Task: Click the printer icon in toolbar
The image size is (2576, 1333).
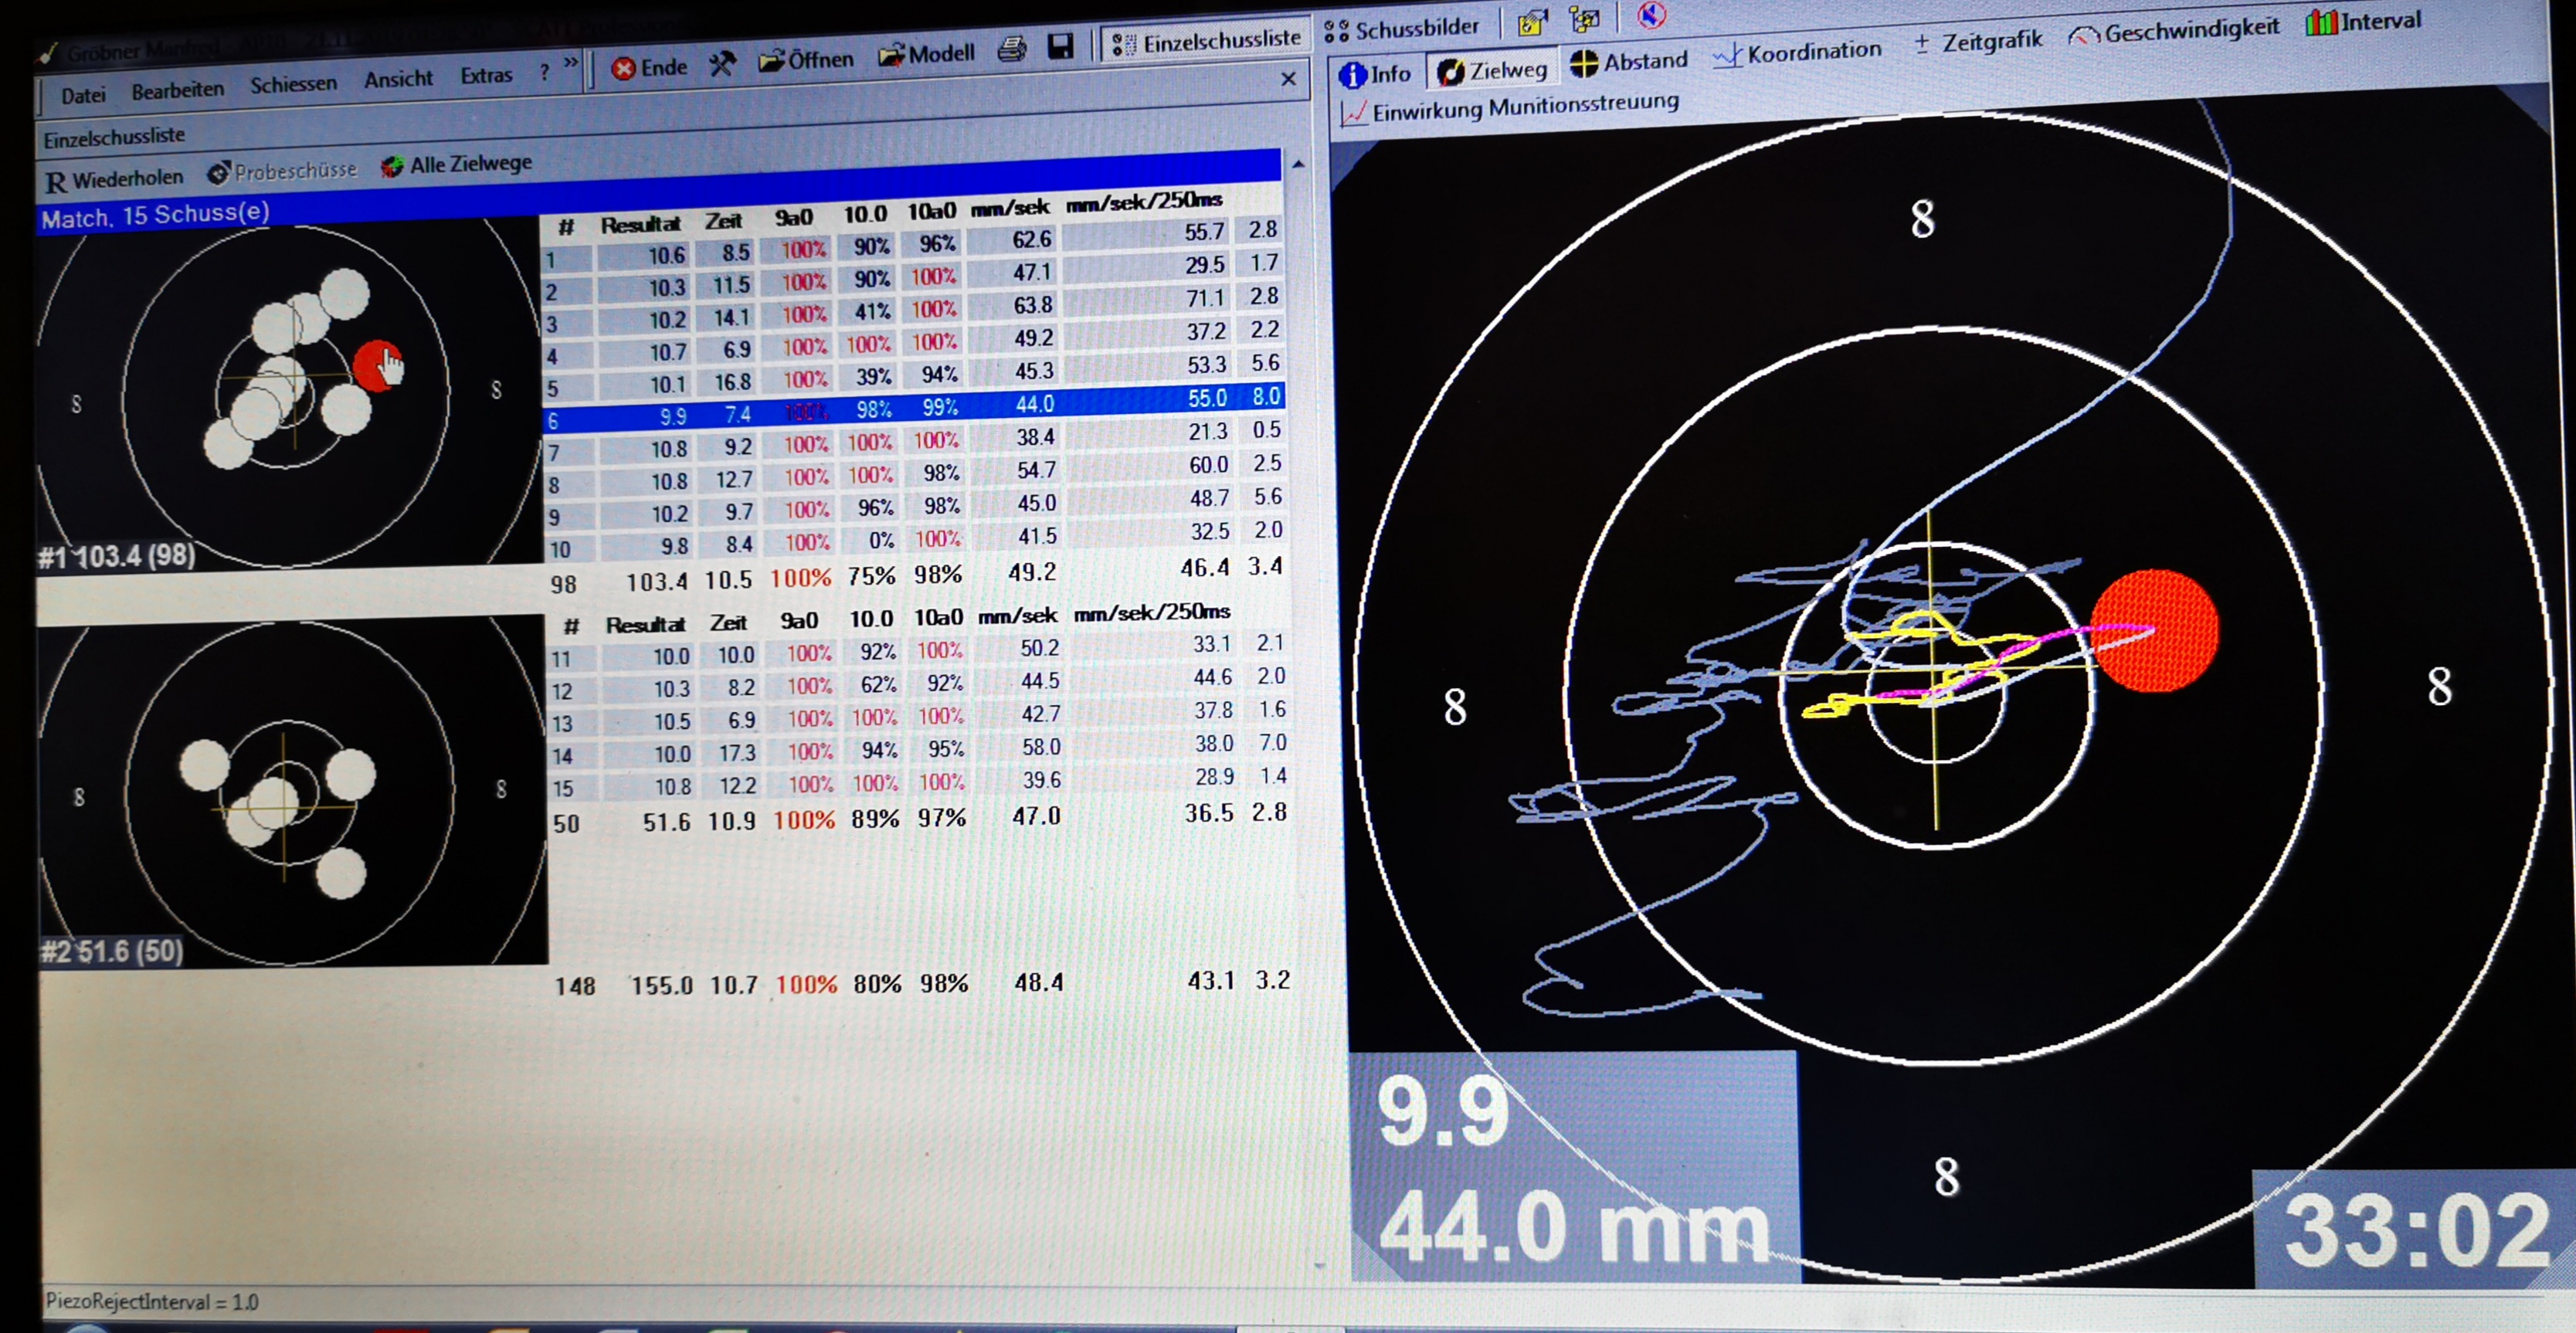Action: click(x=1012, y=49)
